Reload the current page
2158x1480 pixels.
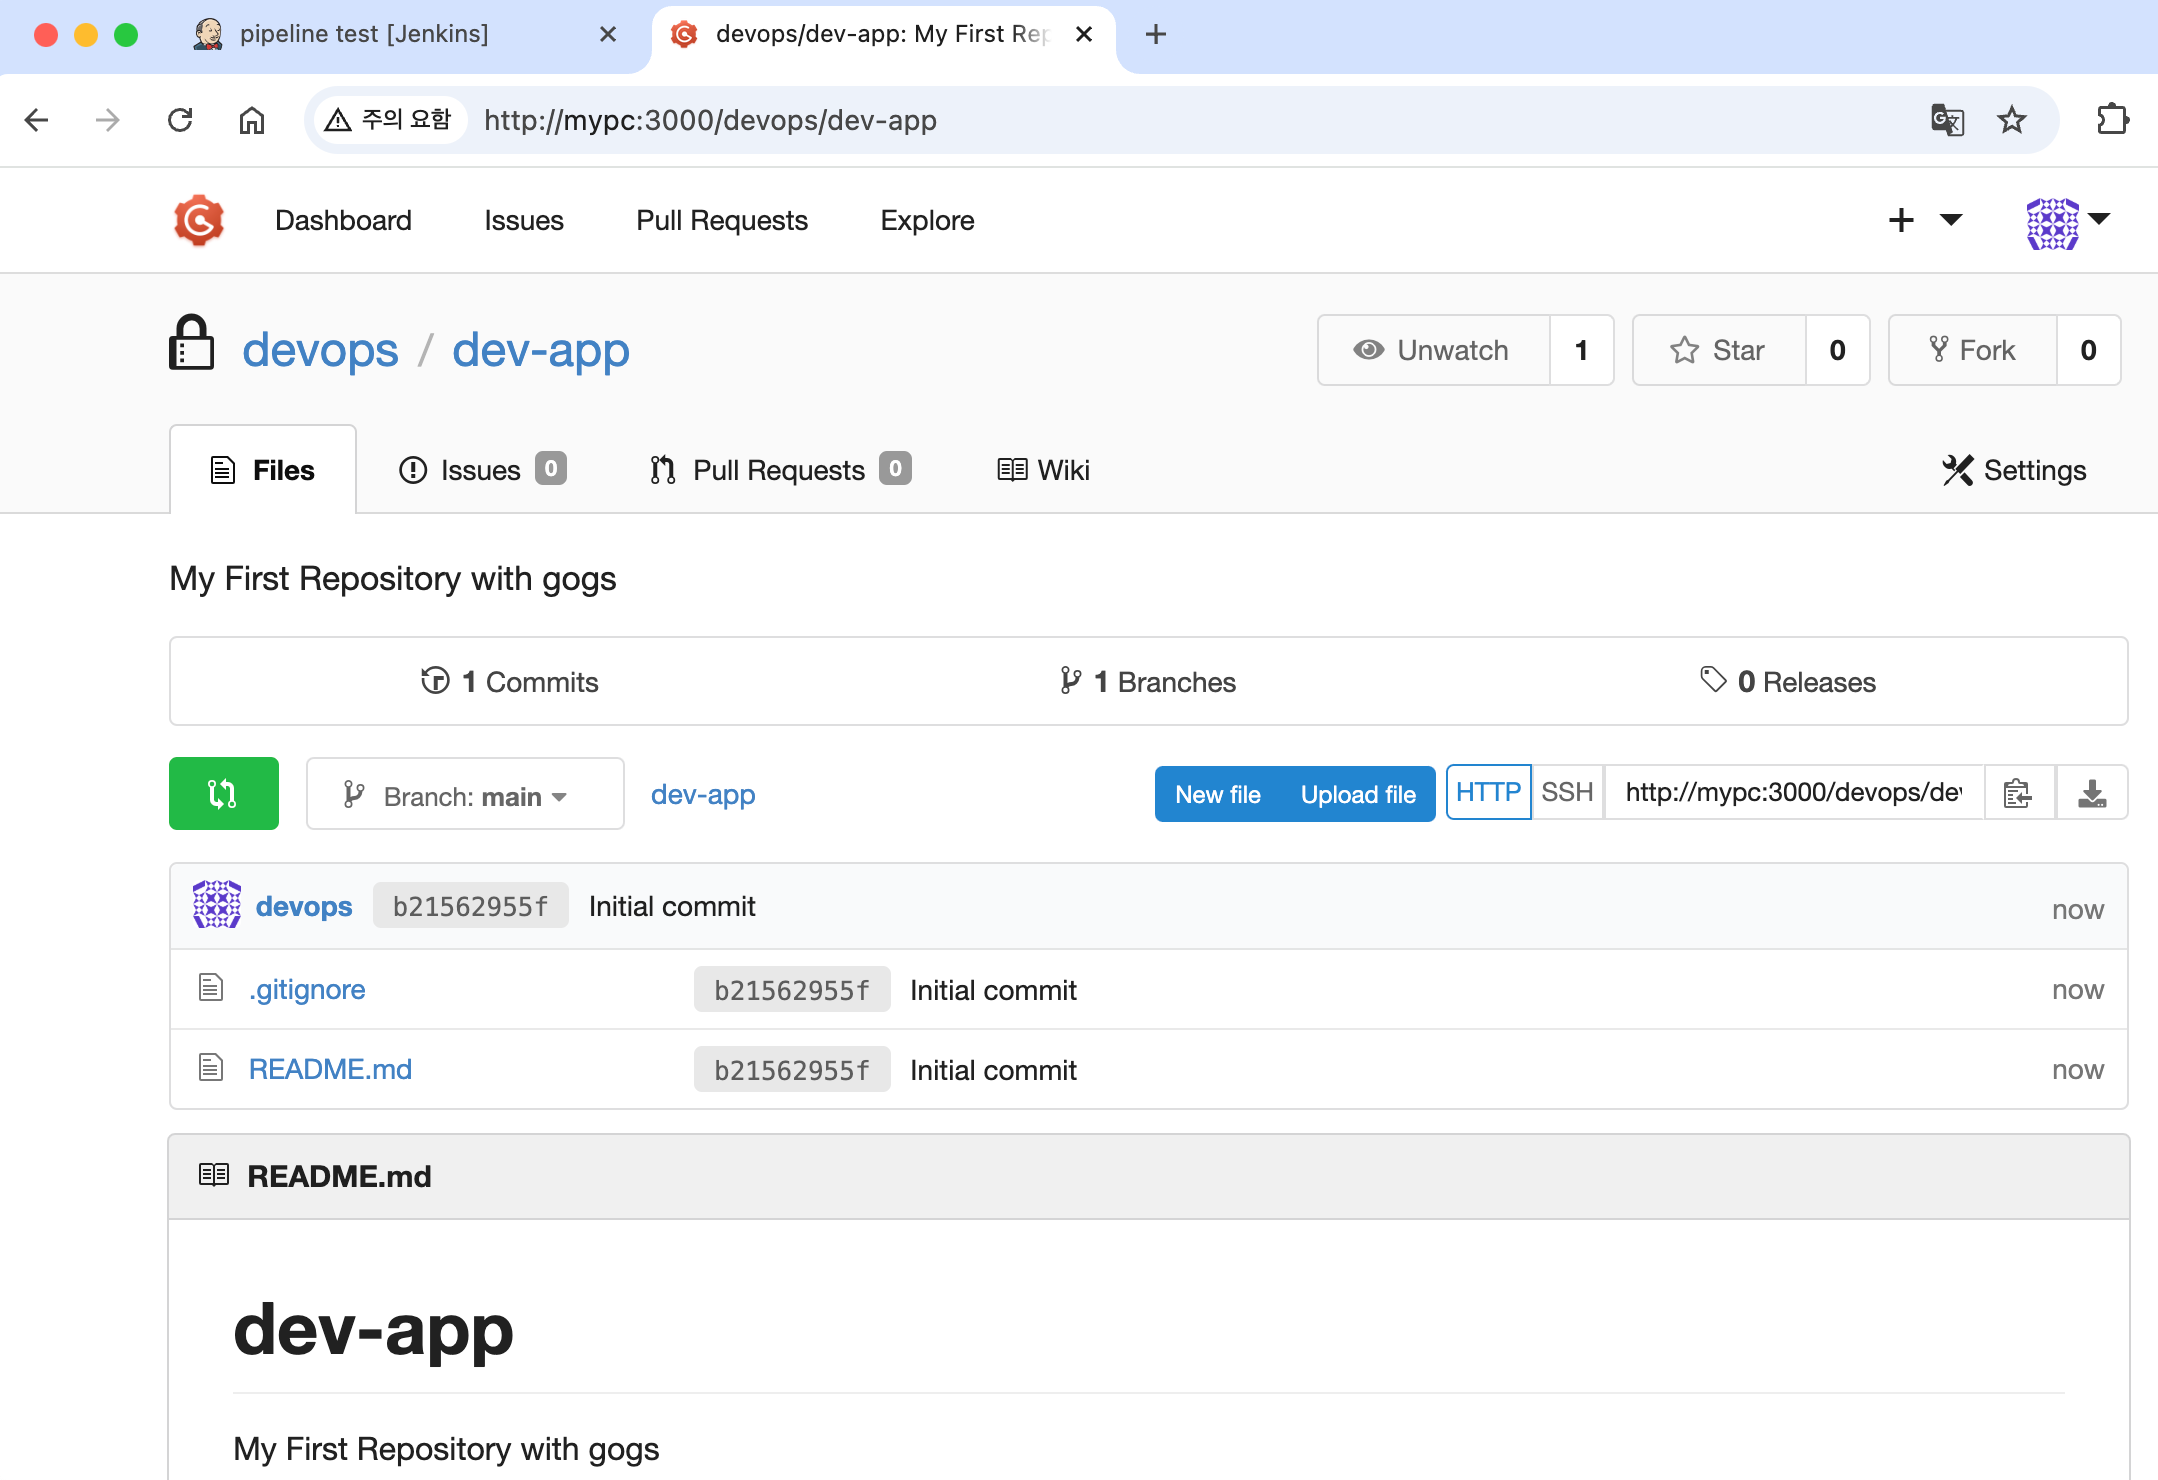(180, 120)
